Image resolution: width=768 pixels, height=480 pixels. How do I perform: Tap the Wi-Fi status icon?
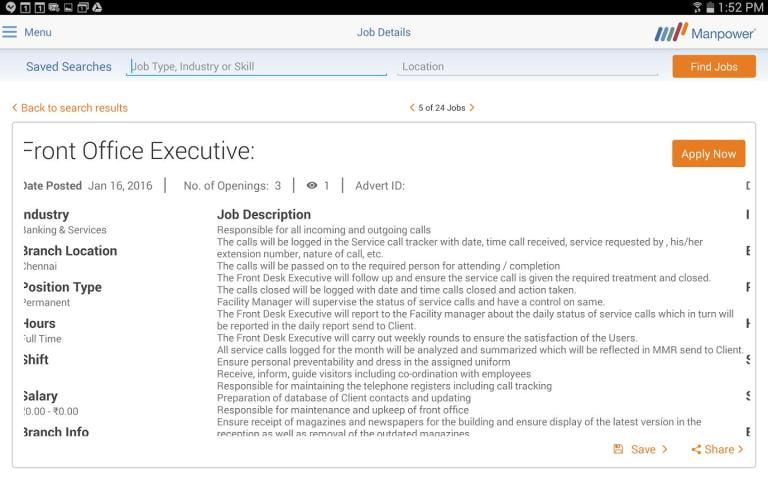pos(697,7)
